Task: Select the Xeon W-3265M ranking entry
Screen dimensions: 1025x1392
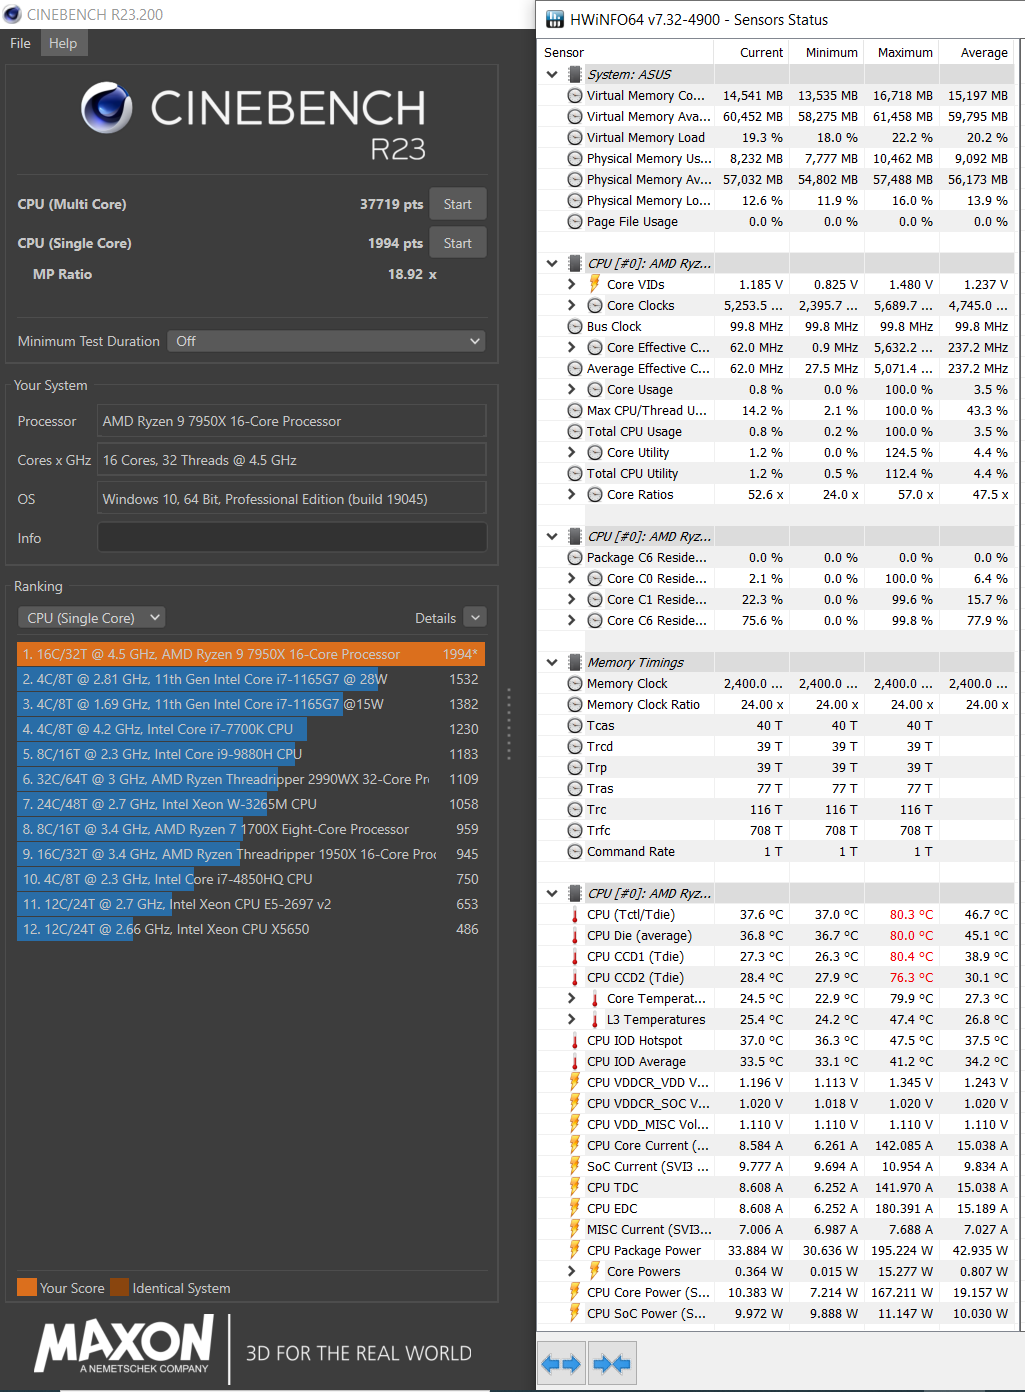Action: pos(251,804)
